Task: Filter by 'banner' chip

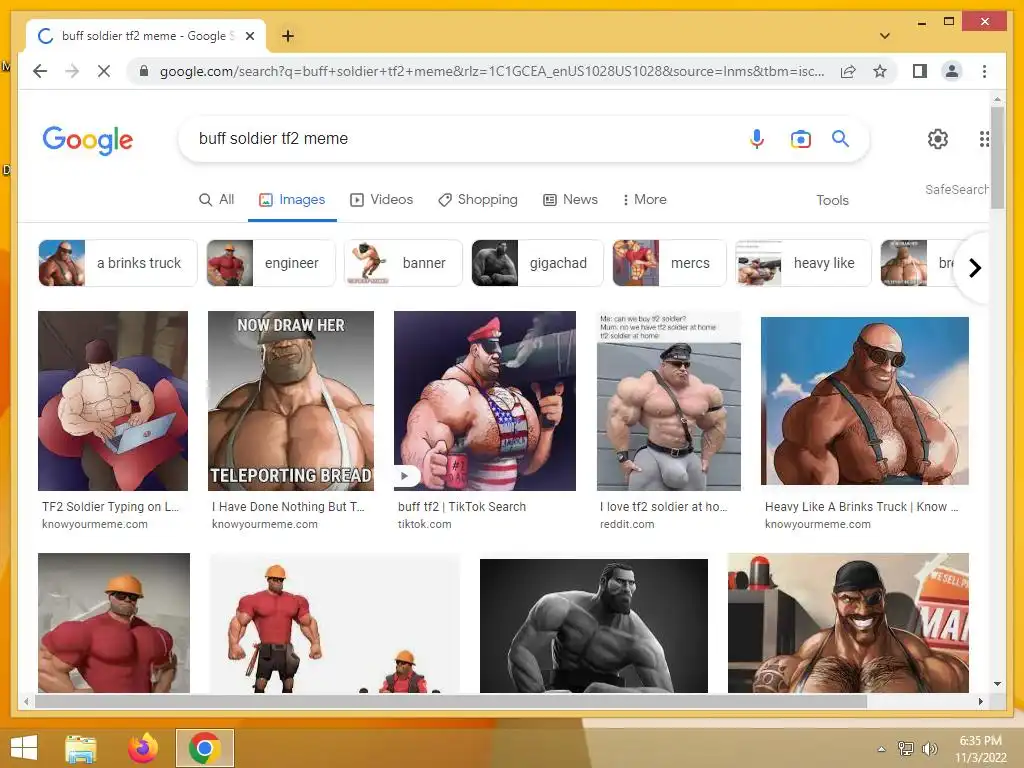Action: [x=403, y=263]
